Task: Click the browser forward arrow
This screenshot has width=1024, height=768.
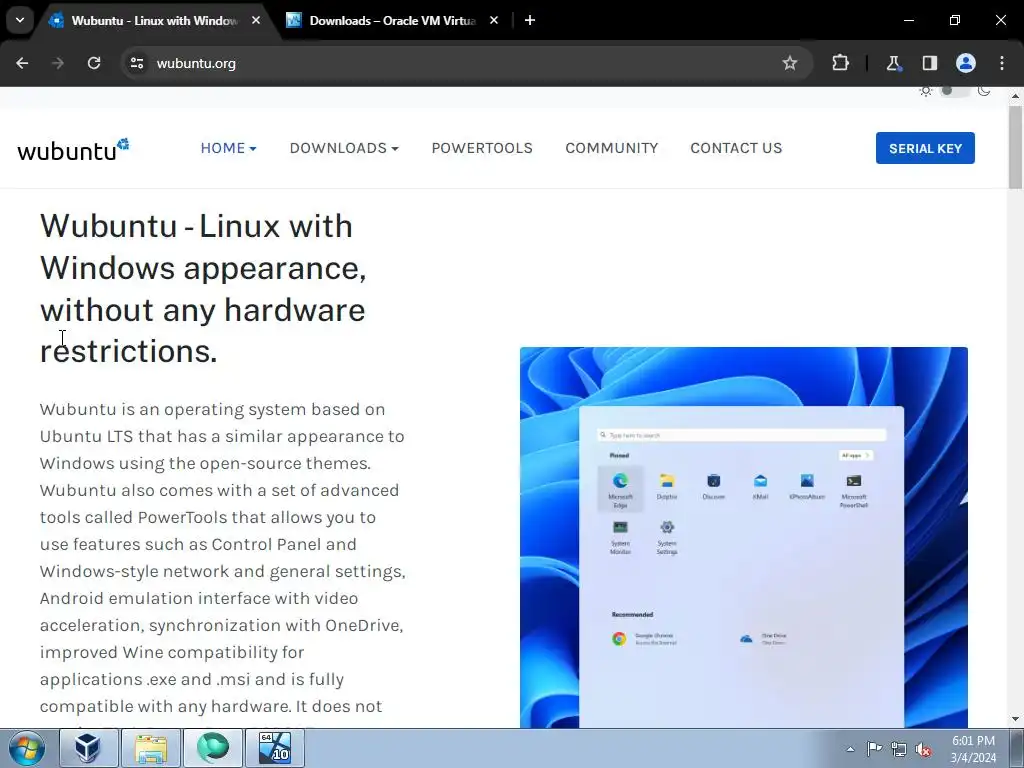Action: click(x=58, y=63)
